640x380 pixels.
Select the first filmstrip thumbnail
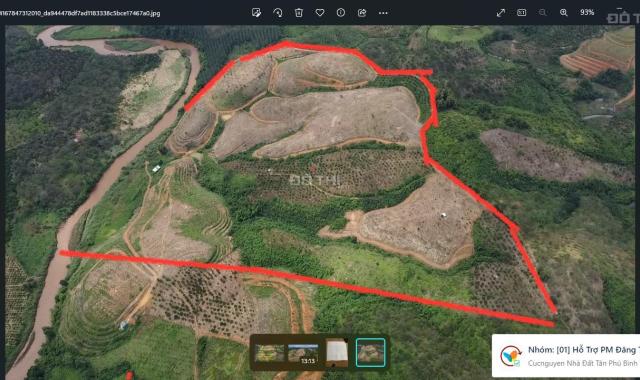coord(269,353)
